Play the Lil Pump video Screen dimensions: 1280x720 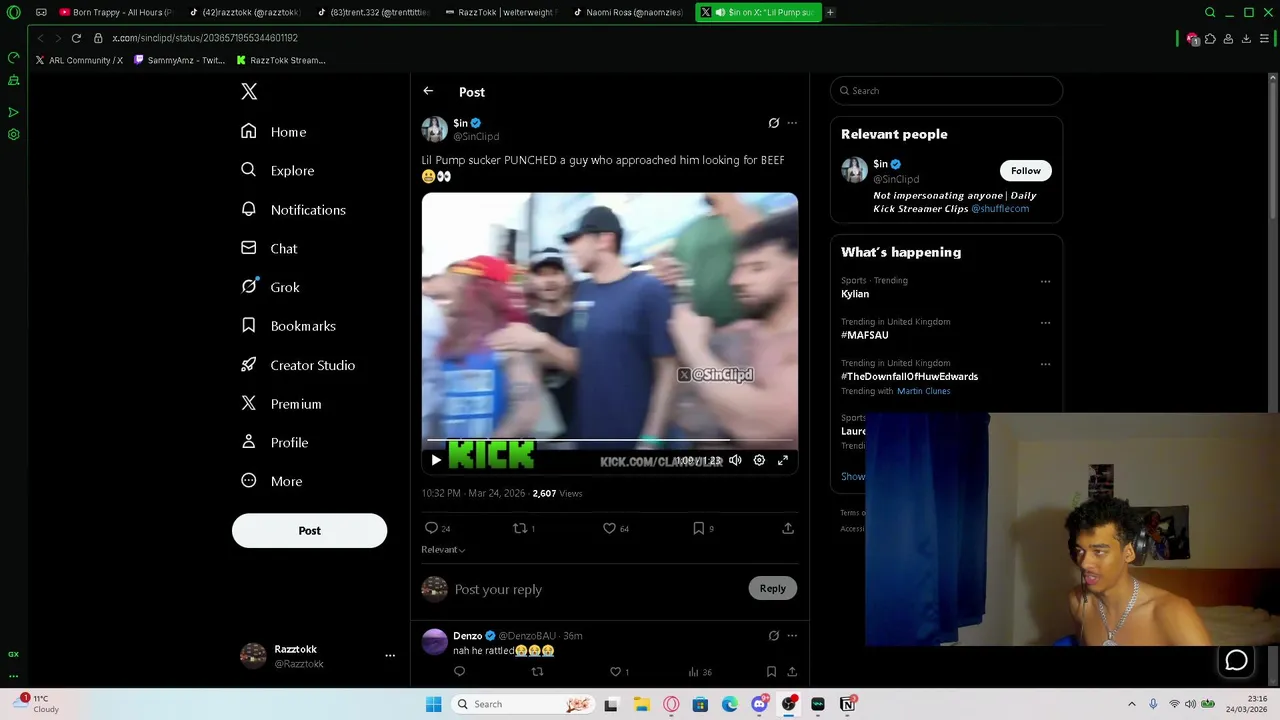[x=436, y=460]
